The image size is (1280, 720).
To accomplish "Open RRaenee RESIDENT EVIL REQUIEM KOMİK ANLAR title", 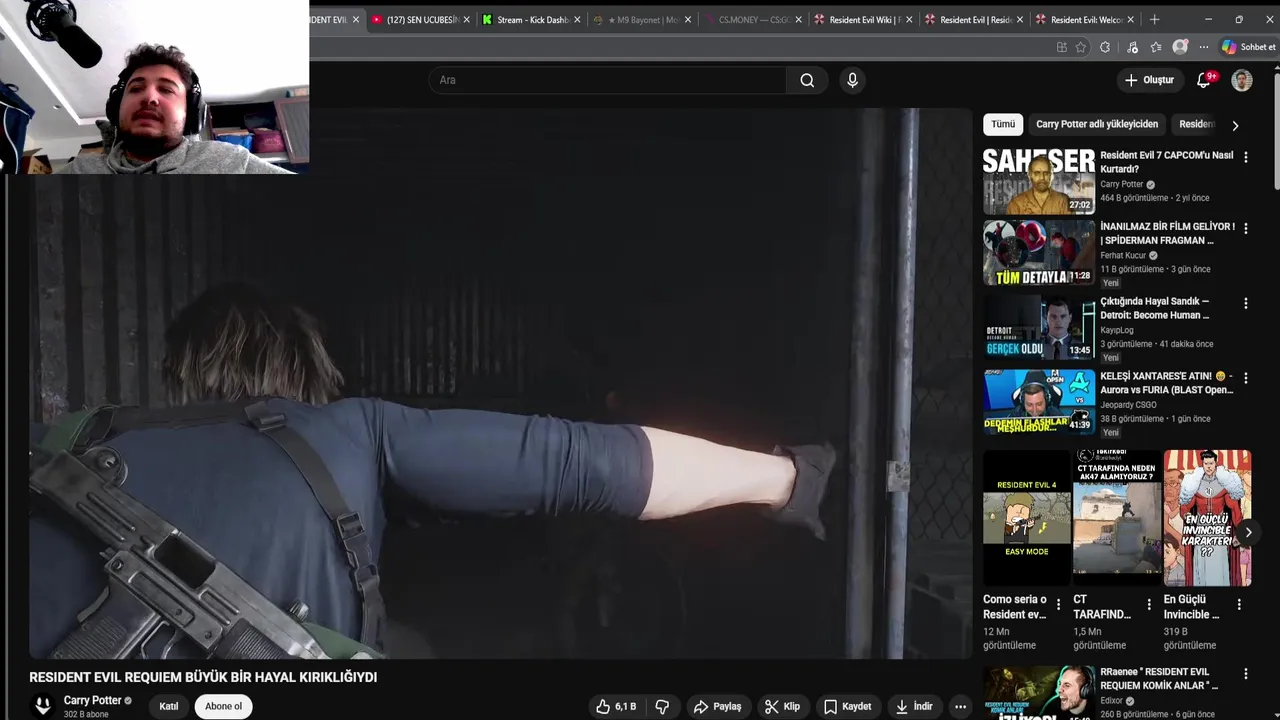I will tap(1160, 678).
